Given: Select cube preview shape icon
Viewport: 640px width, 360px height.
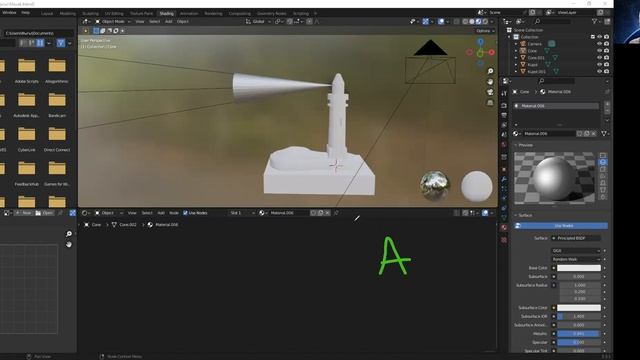Looking at the screenshot, I should tap(603, 169).
